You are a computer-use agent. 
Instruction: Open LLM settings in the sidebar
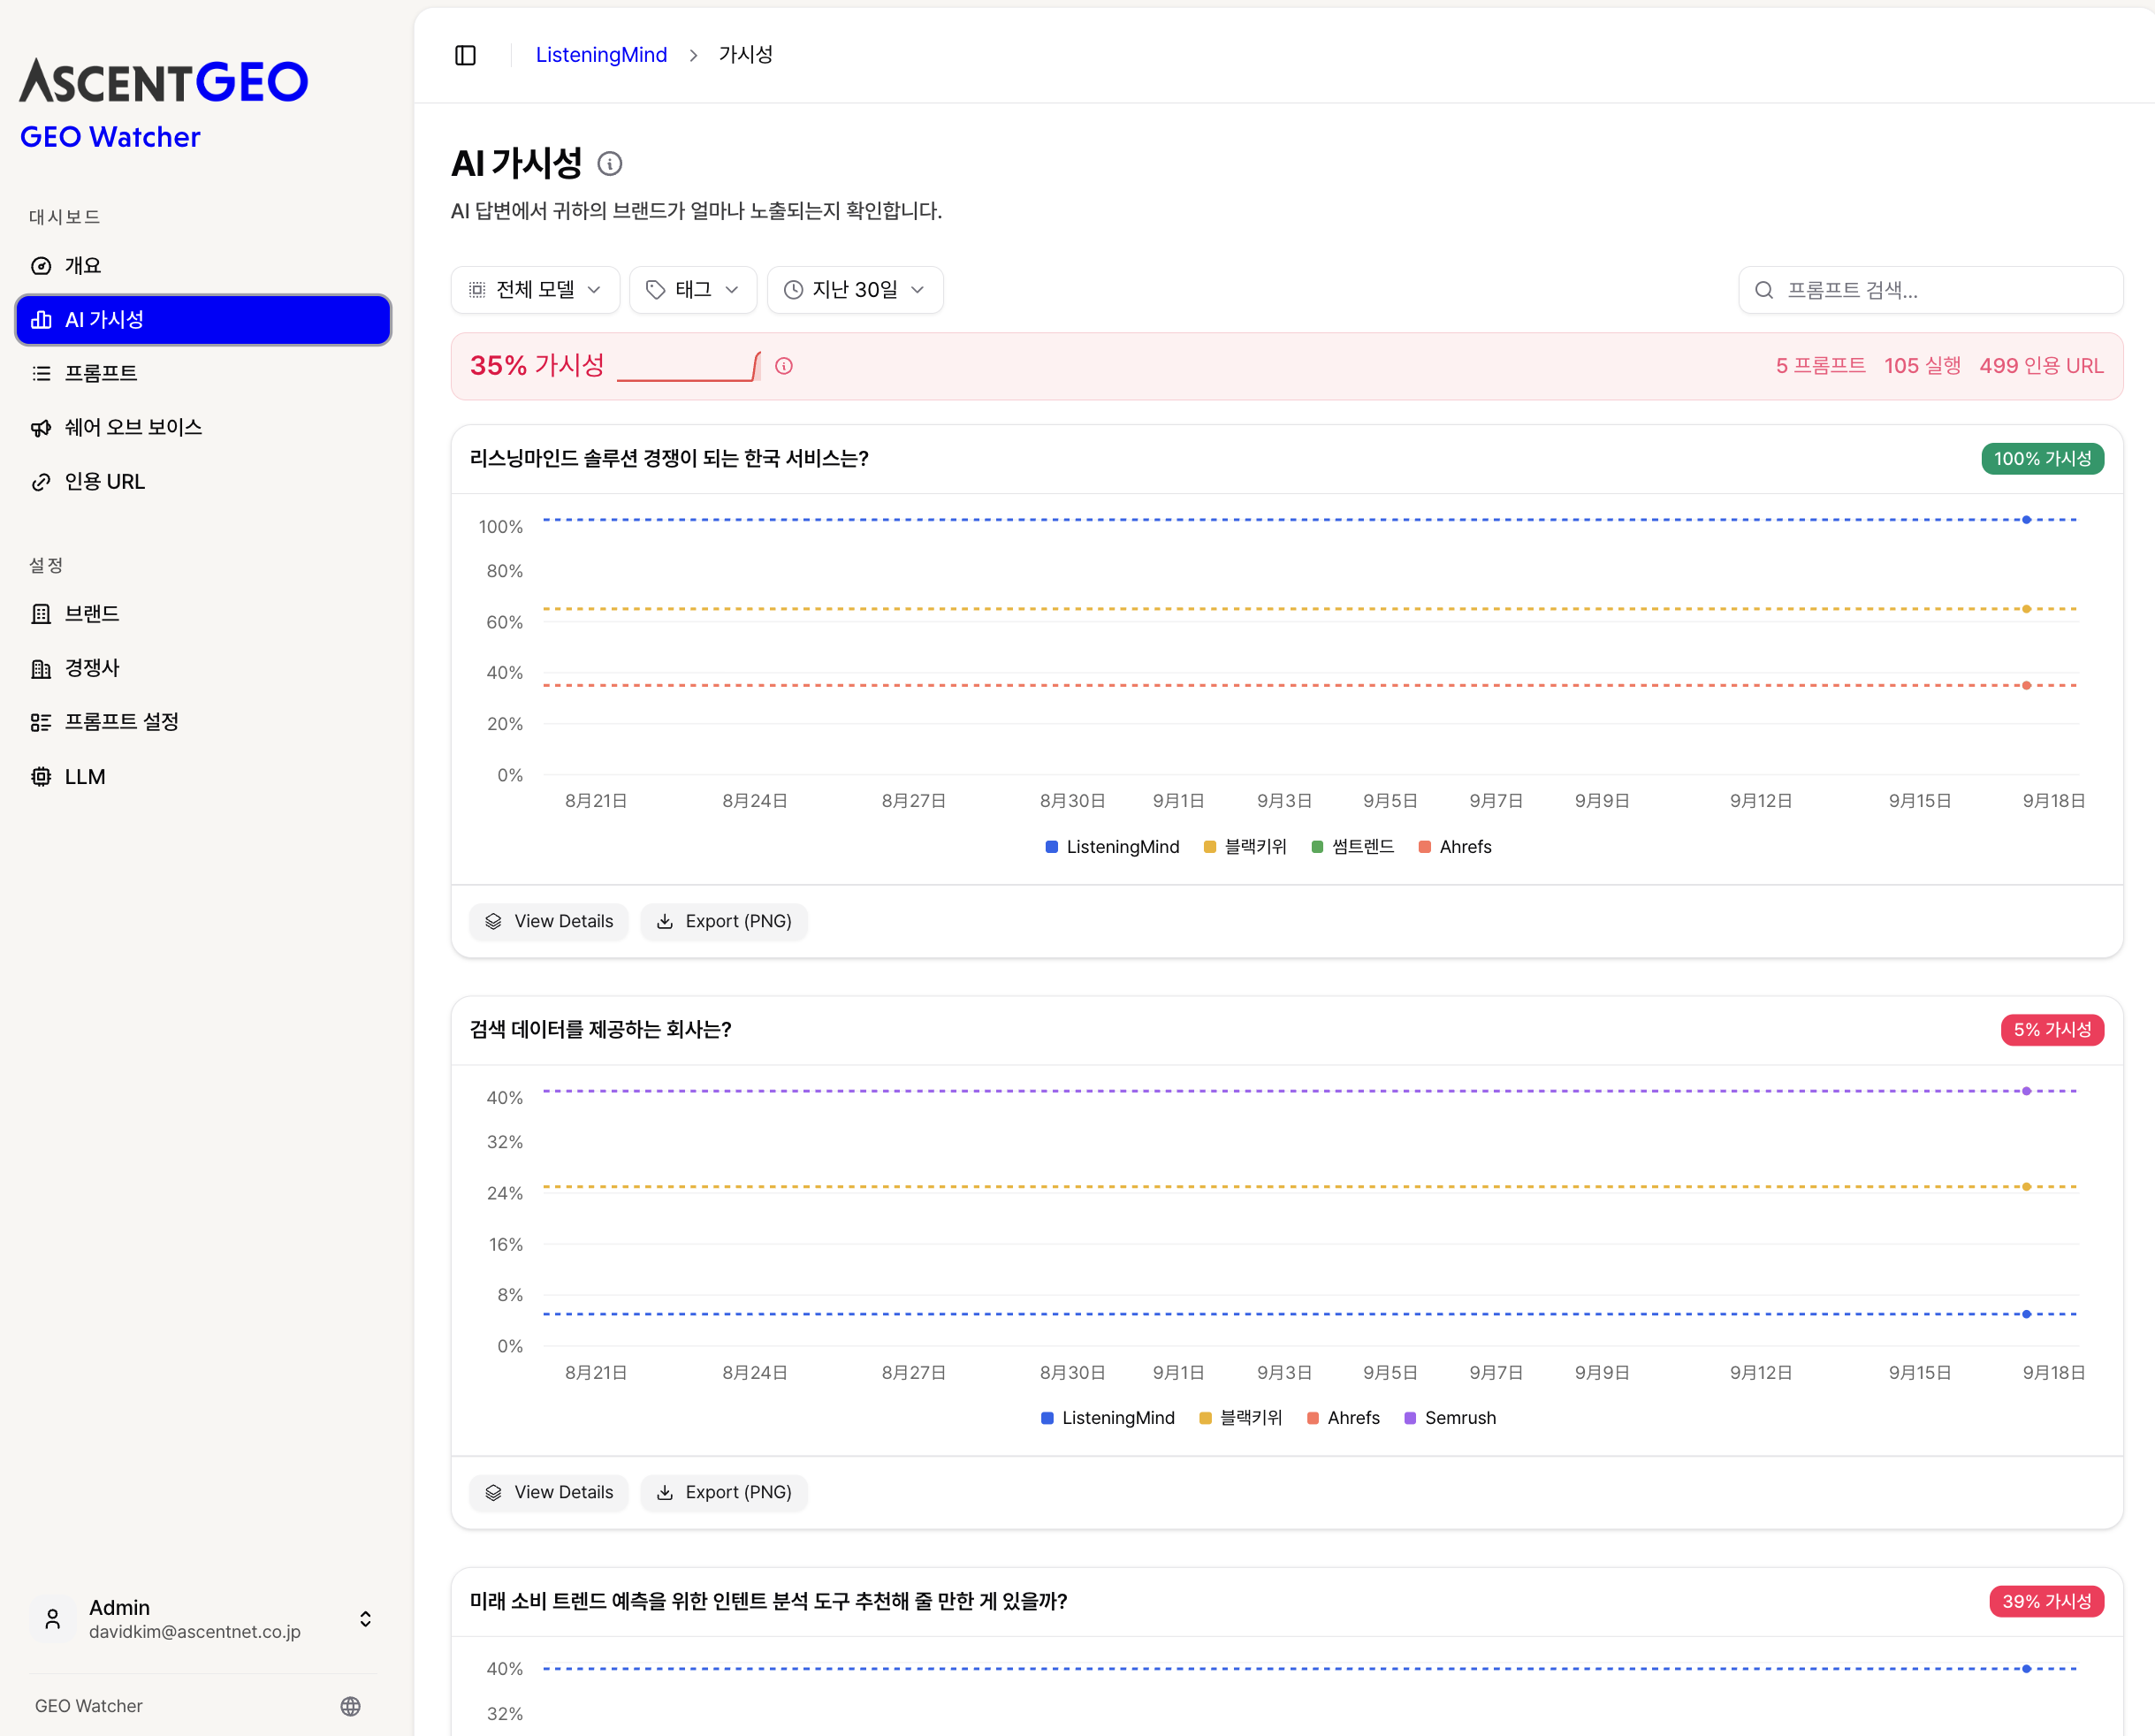(x=203, y=777)
